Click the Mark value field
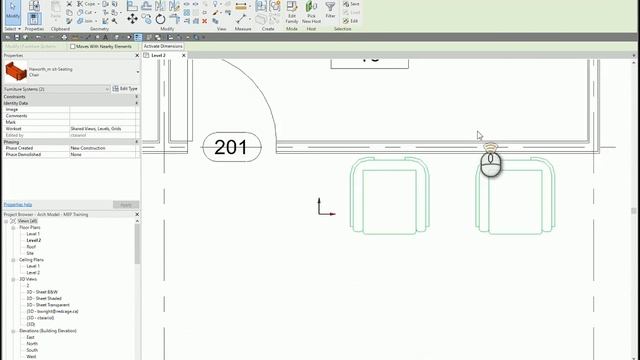Screen dimensions: 640x360 (102, 122)
